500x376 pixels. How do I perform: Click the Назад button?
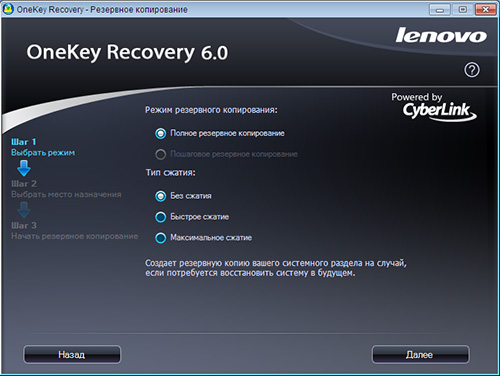[72, 354]
